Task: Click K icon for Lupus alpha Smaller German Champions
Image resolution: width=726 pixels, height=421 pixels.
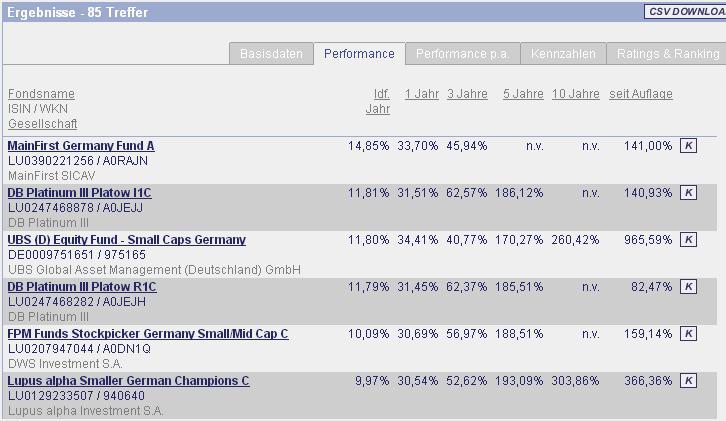Action: (x=688, y=381)
